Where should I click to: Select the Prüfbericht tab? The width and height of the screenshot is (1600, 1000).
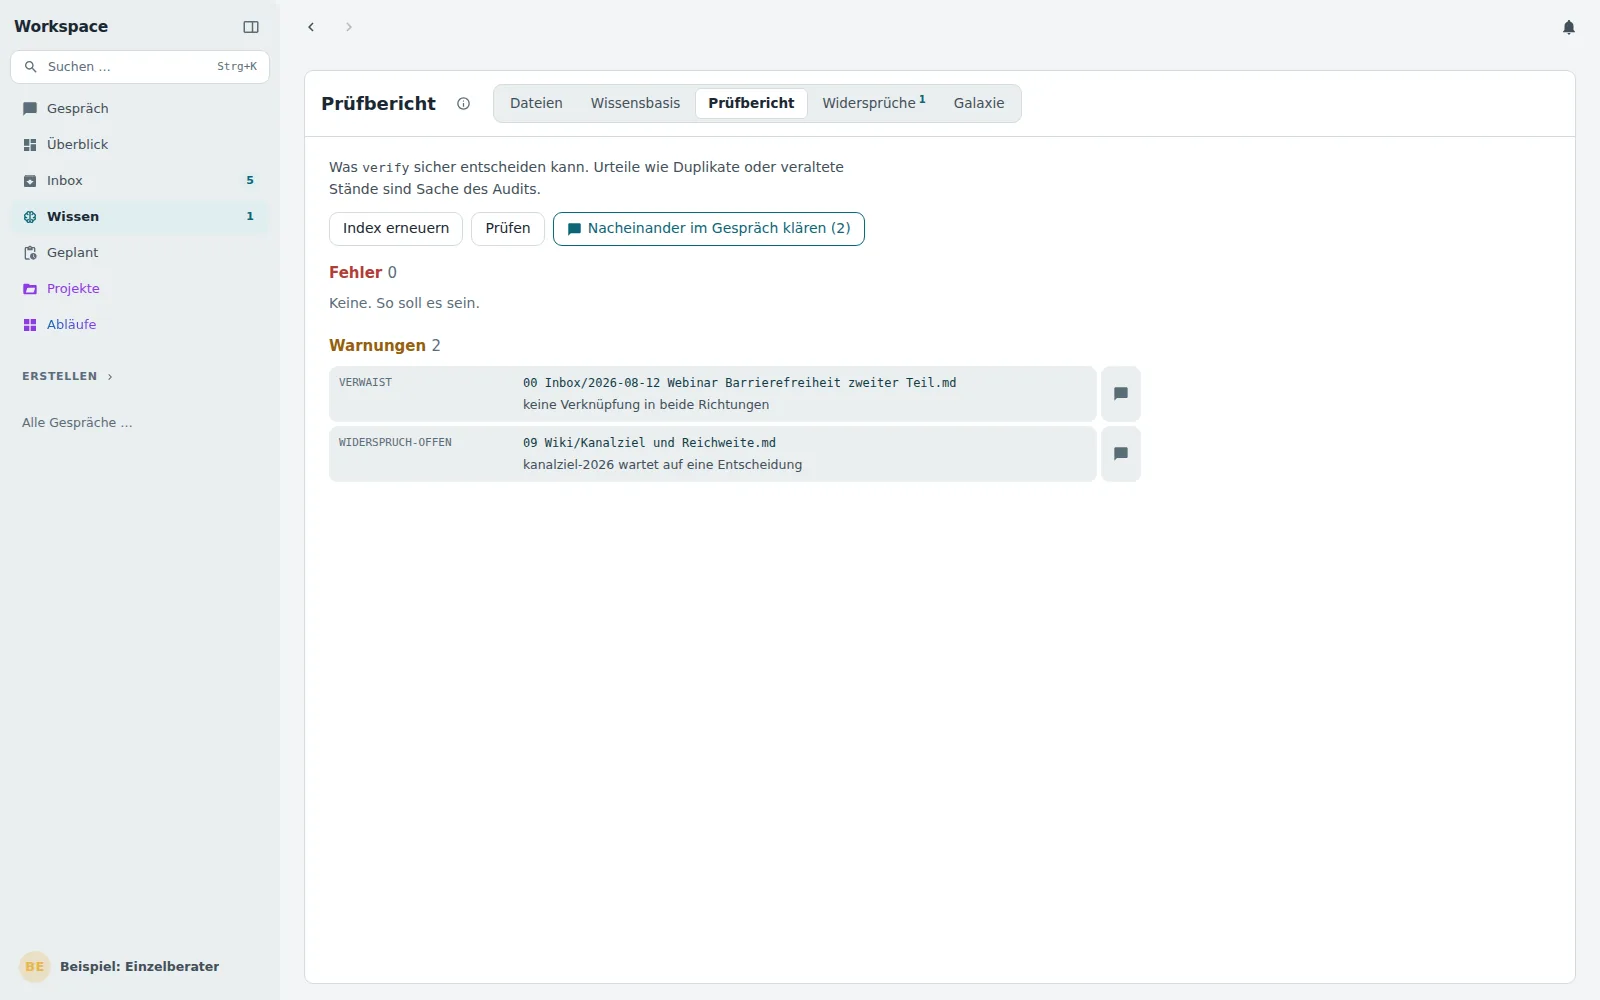(751, 103)
